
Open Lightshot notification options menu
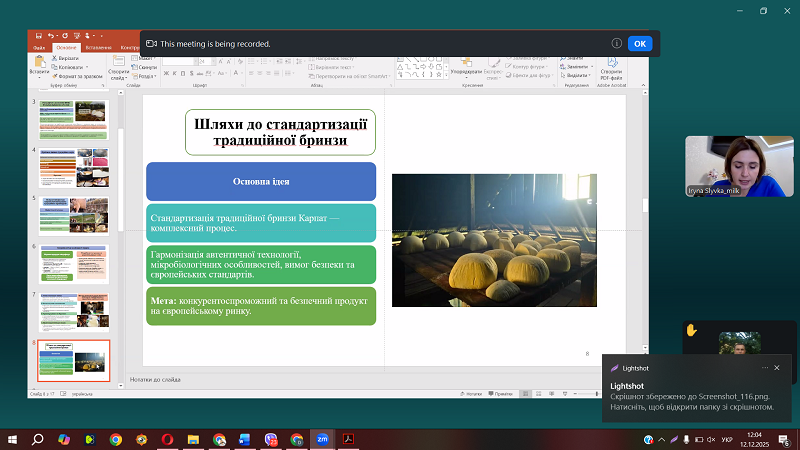click(765, 368)
